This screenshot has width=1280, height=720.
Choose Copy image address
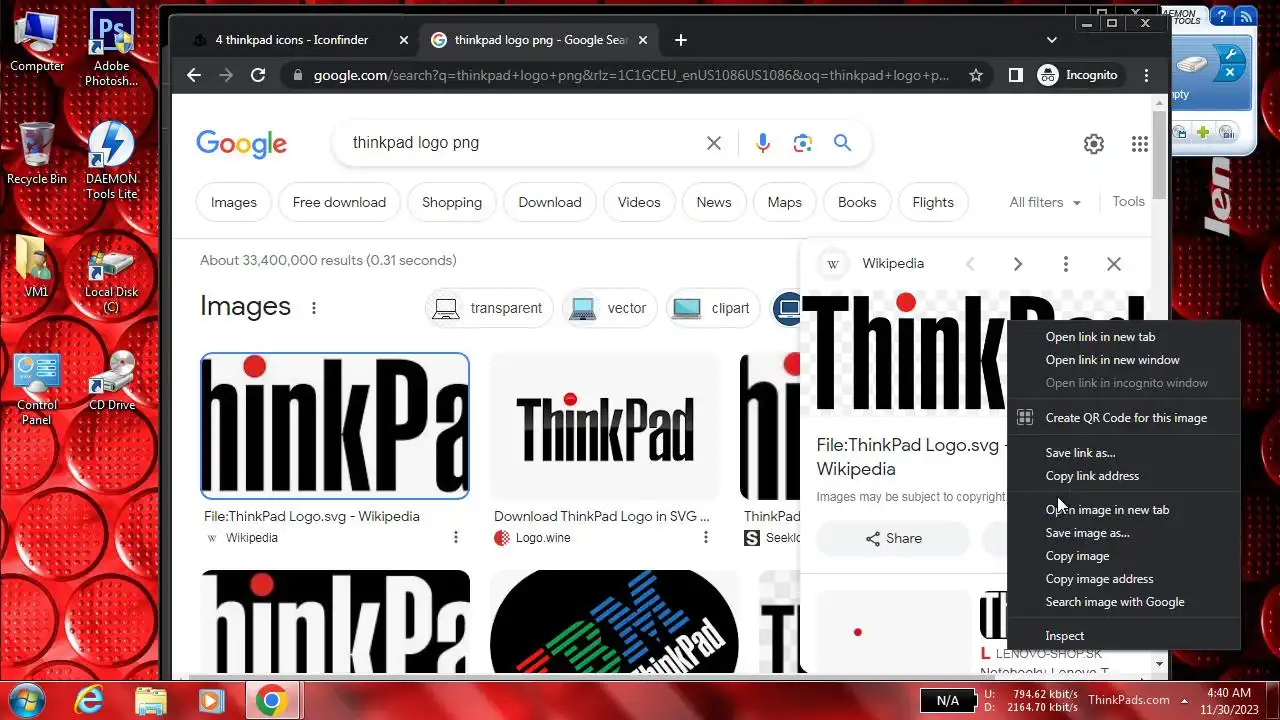pyautogui.click(x=1124, y=579)
